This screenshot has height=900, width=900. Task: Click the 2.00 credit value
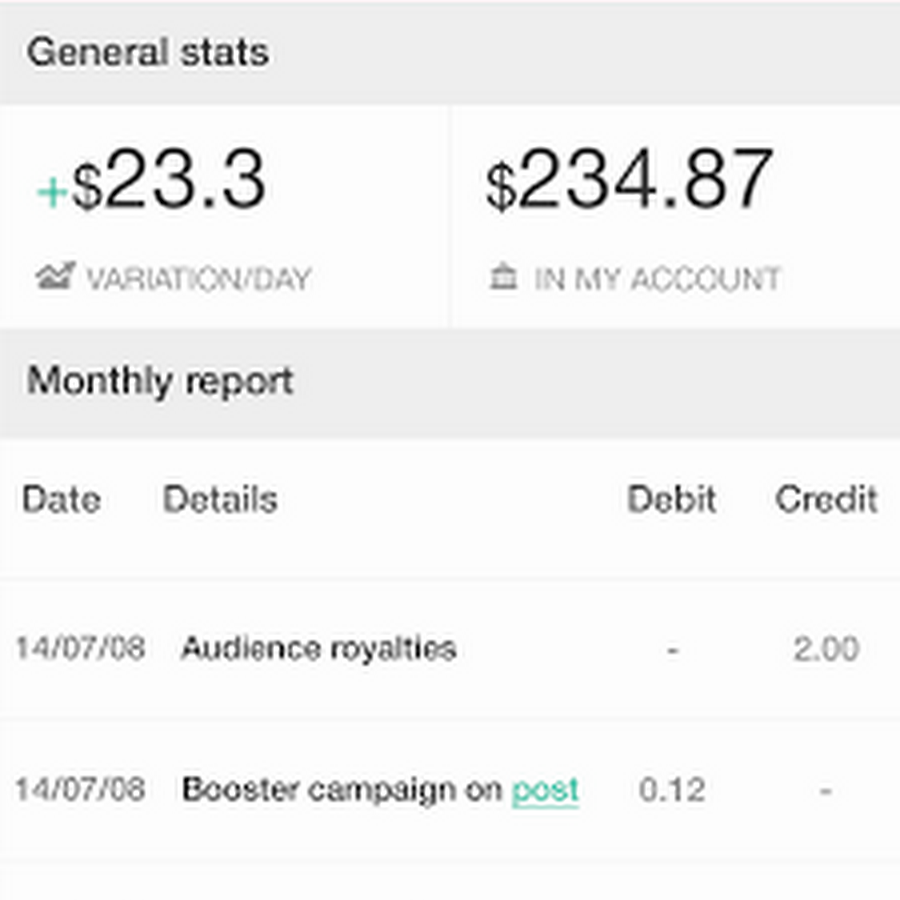(826, 649)
